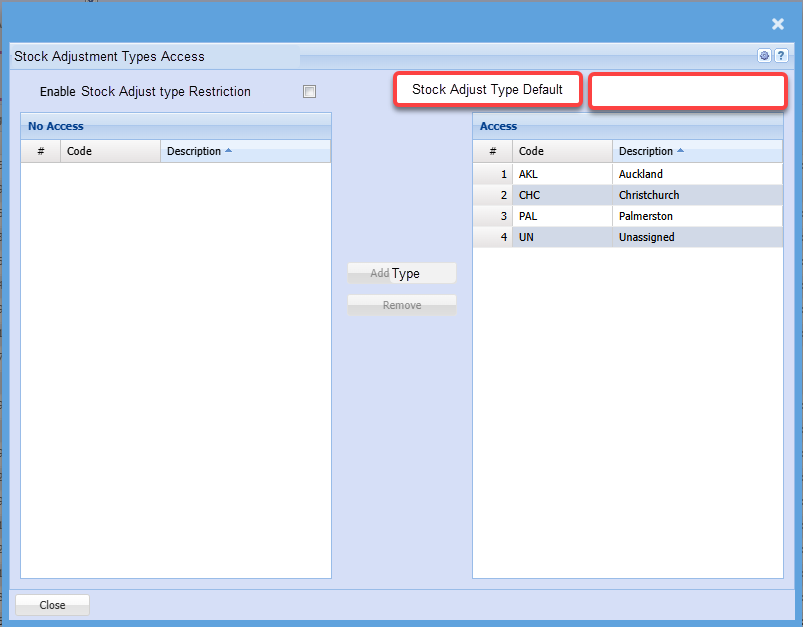
Task: Click the Stock Adjustment Types Access title
Action: (x=109, y=56)
